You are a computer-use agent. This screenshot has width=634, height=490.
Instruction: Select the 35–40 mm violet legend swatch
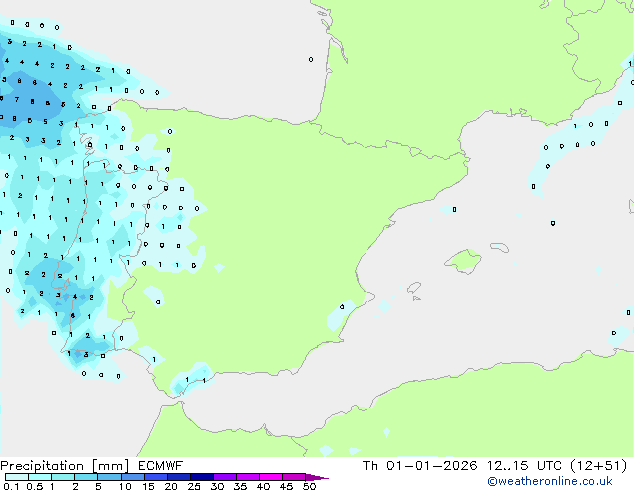tap(247, 477)
